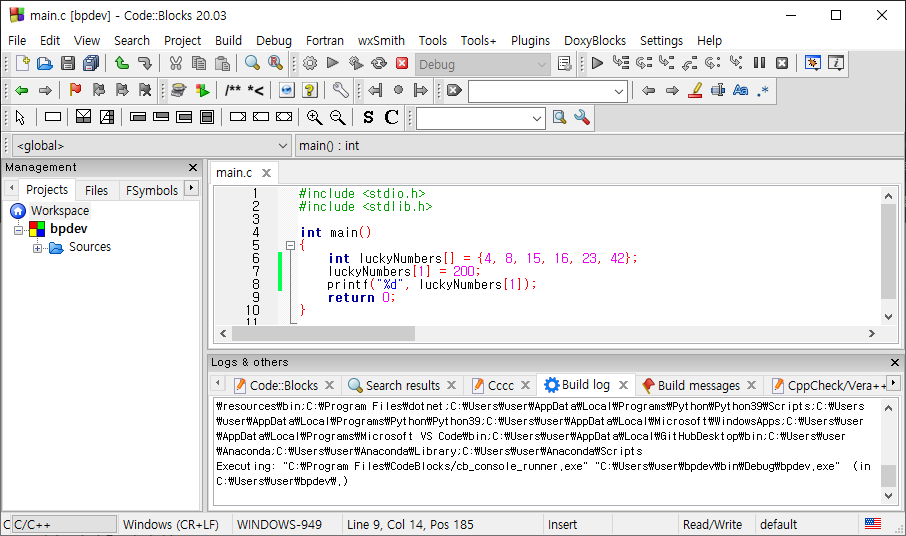Click the Debug/Continue start icon

[597, 63]
